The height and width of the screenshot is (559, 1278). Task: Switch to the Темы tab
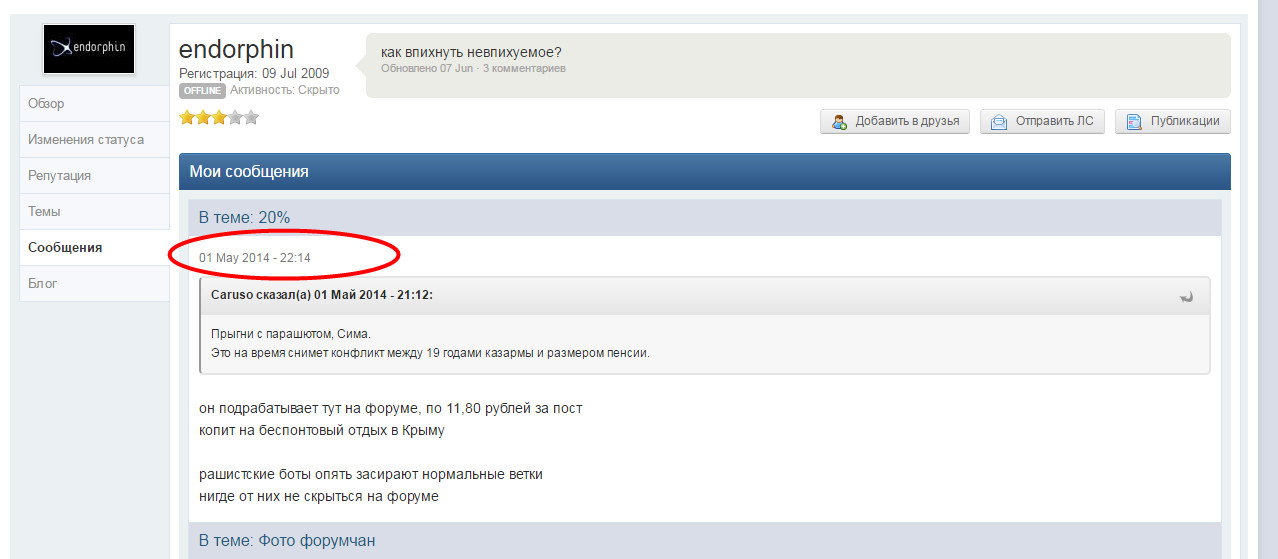(94, 212)
